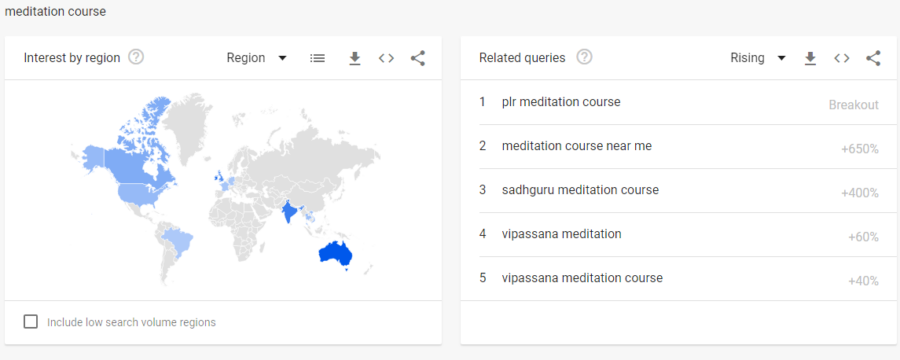Download Interest by region data as CSV

[x=355, y=58]
